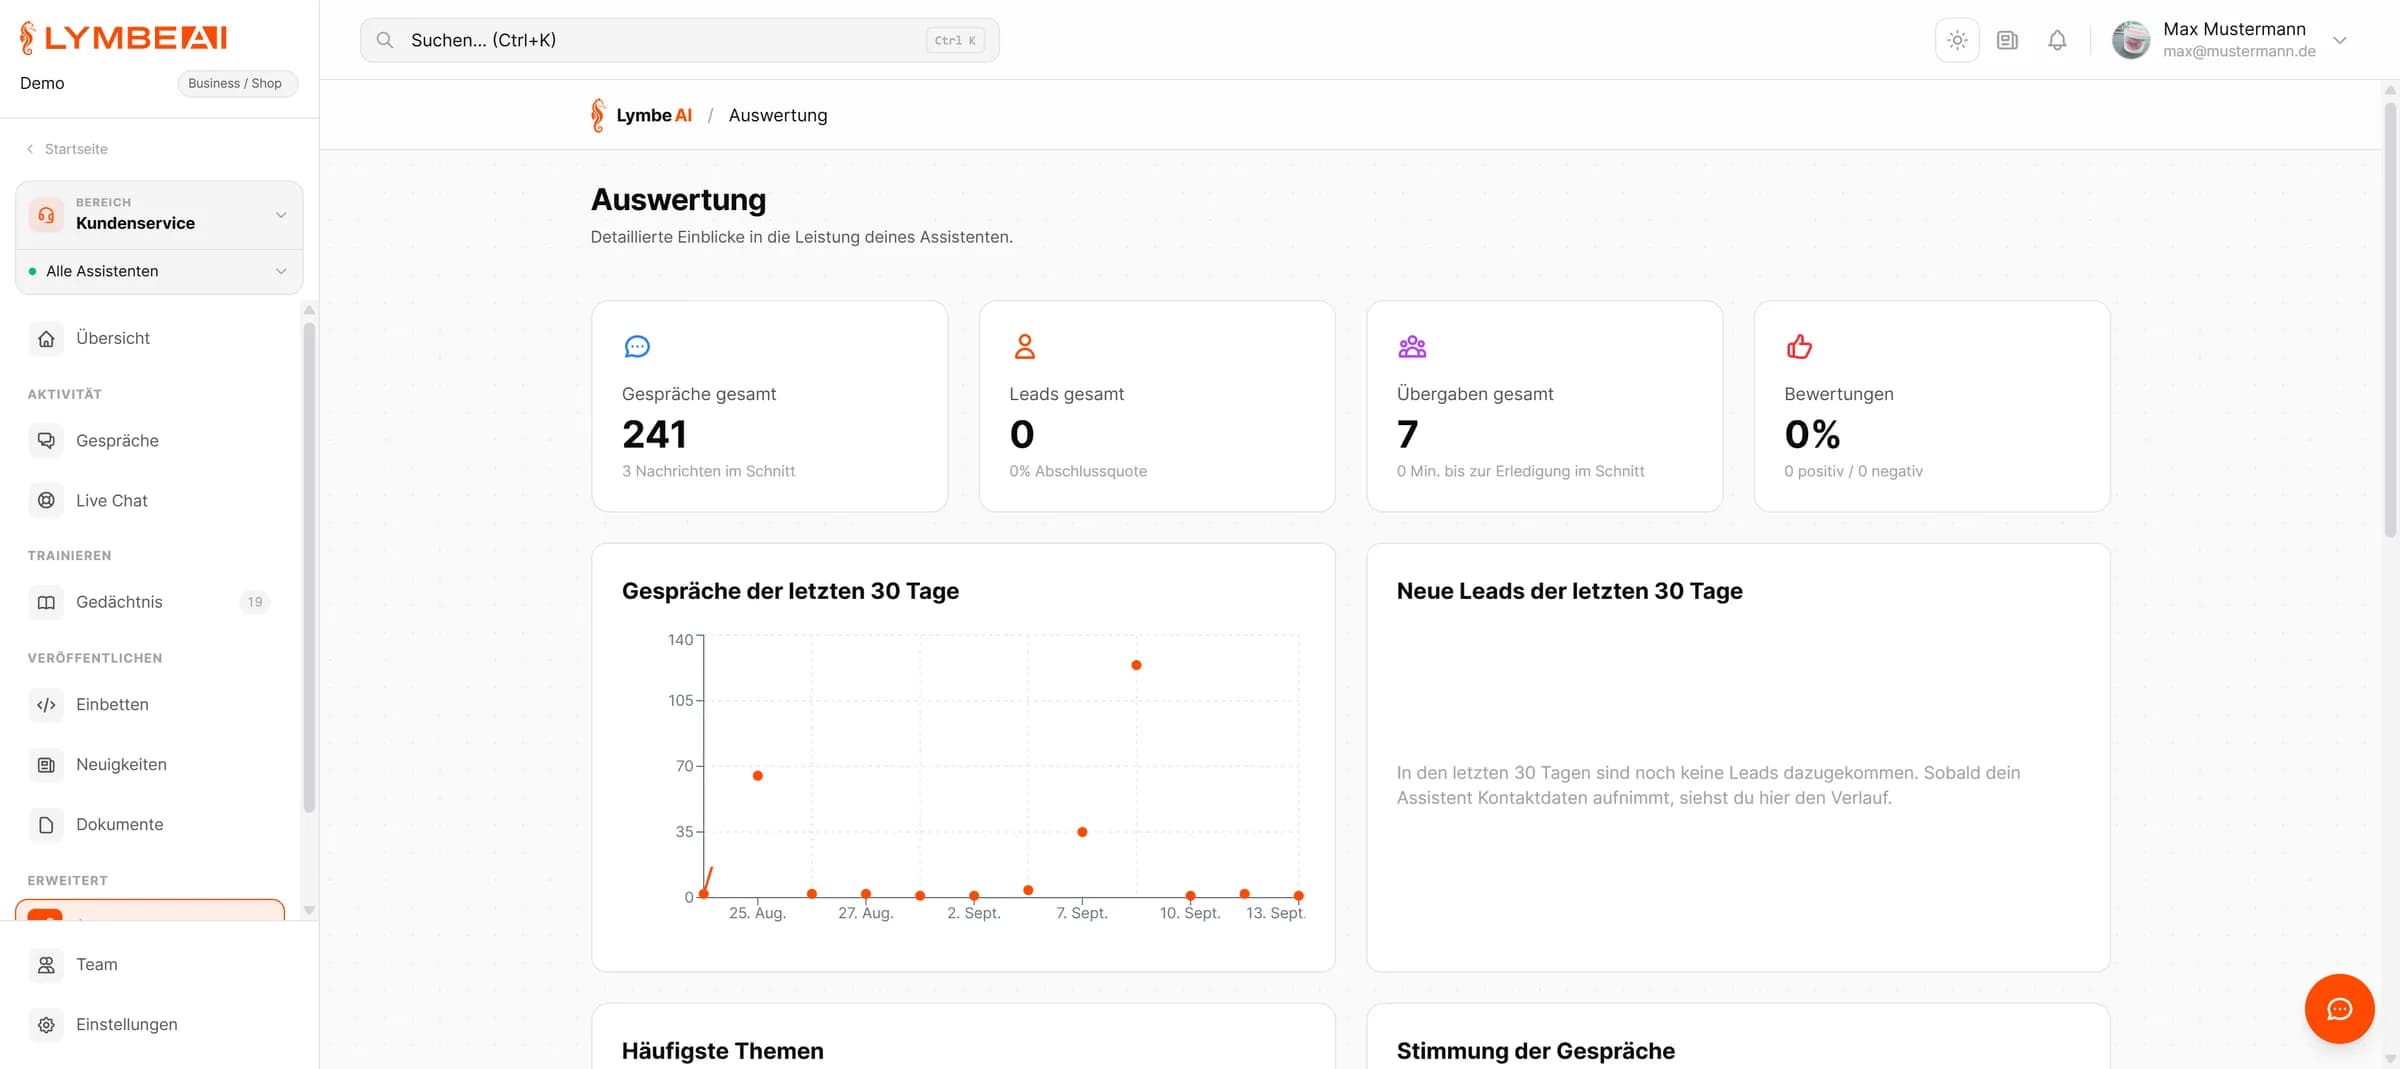Click the Live Chat lifebuoy icon

tap(46, 501)
